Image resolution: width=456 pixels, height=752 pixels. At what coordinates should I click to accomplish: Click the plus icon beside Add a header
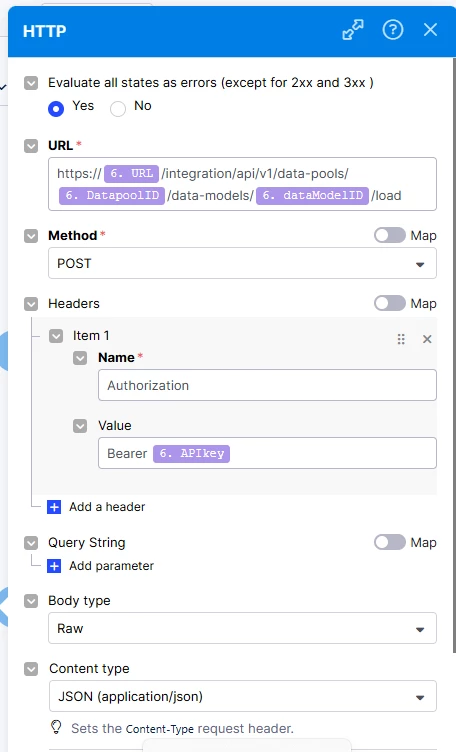coord(54,507)
